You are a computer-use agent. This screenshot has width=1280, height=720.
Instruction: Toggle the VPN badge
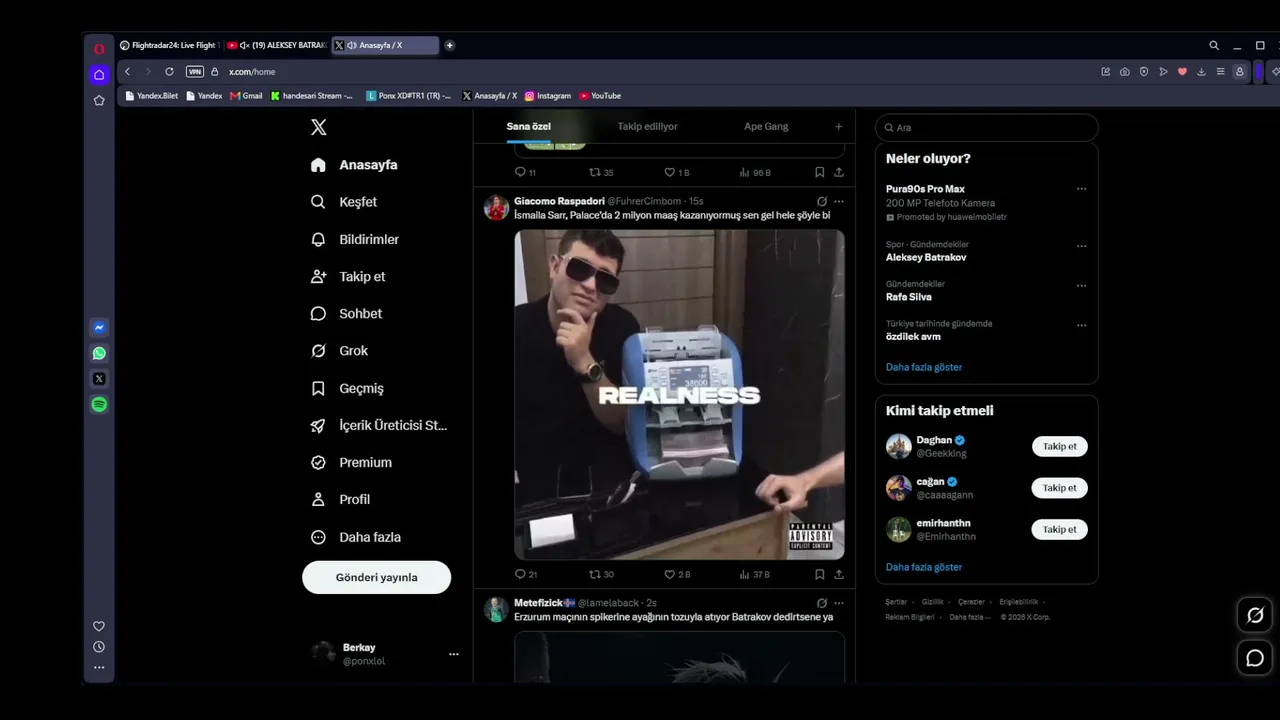click(x=195, y=72)
